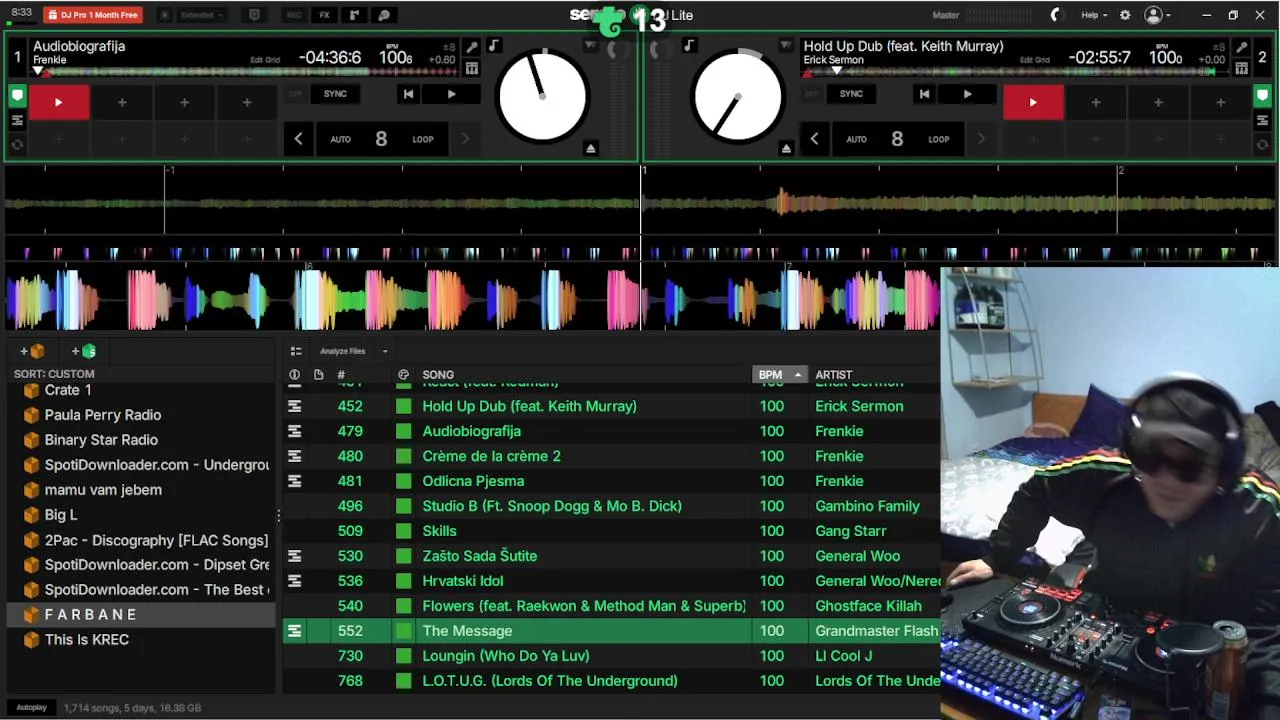Open the user account profile dropdown
Image resolution: width=1280 pixels, height=720 pixels.
(x=1157, y=15)
